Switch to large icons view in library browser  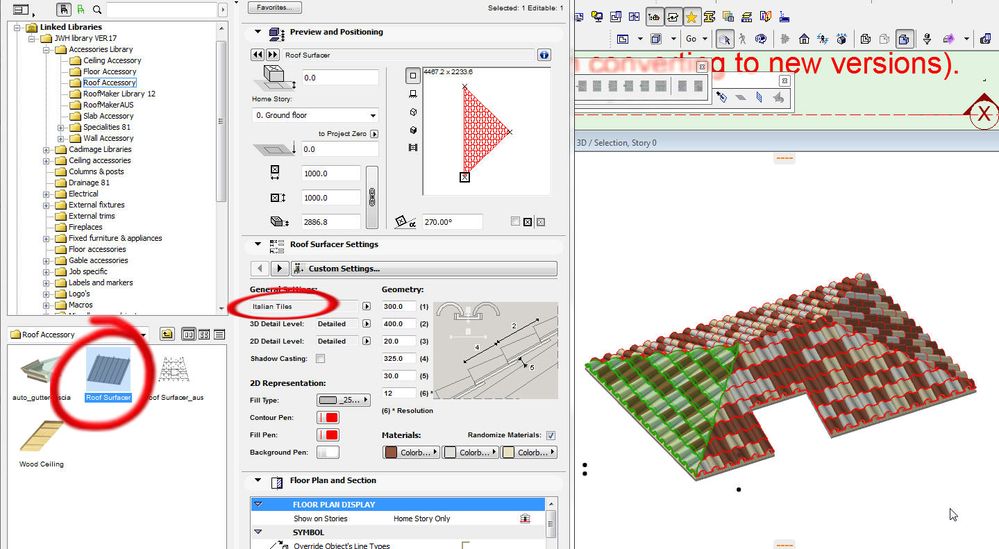tap(189, 334)
